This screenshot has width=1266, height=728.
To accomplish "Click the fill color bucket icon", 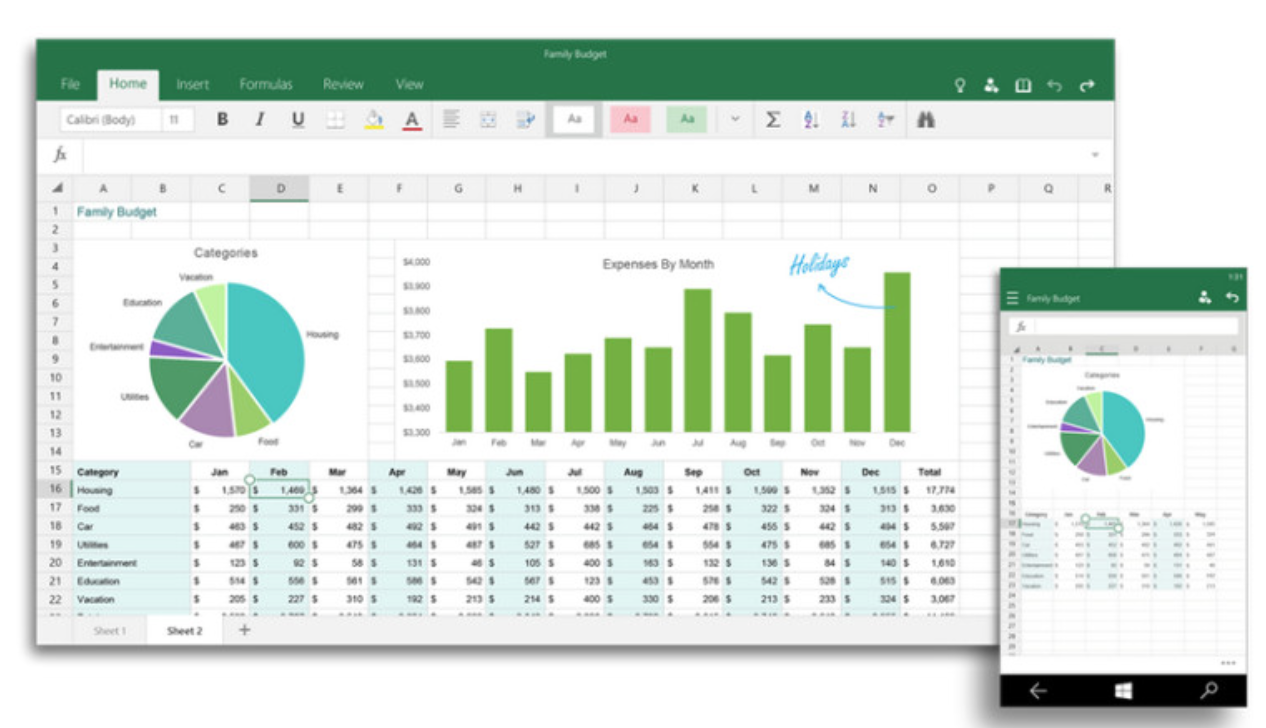I will click(373, 120).
